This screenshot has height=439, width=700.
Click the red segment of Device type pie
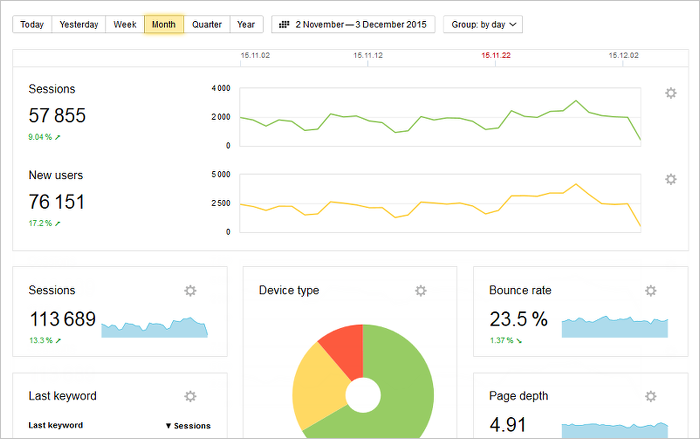click(x=344, y=350)
